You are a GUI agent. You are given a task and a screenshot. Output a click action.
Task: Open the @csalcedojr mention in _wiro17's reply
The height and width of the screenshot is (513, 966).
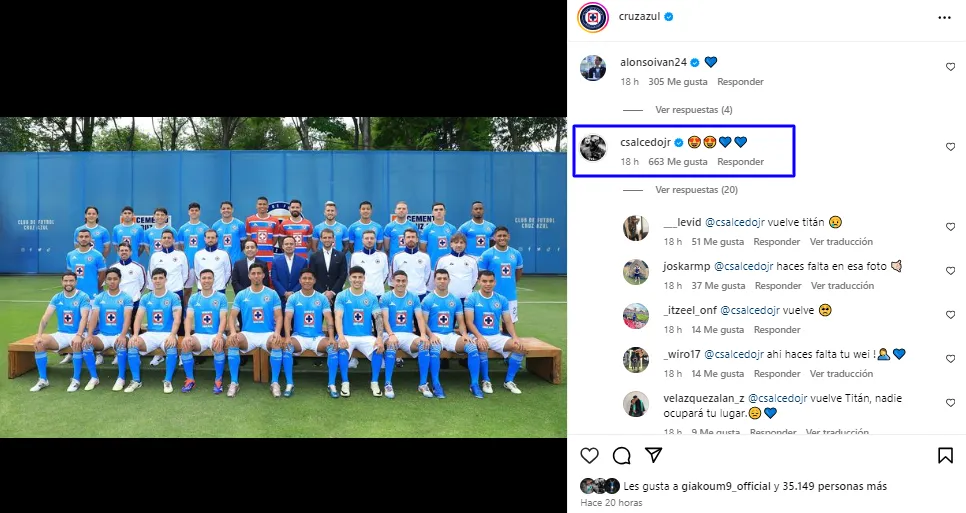734,354
